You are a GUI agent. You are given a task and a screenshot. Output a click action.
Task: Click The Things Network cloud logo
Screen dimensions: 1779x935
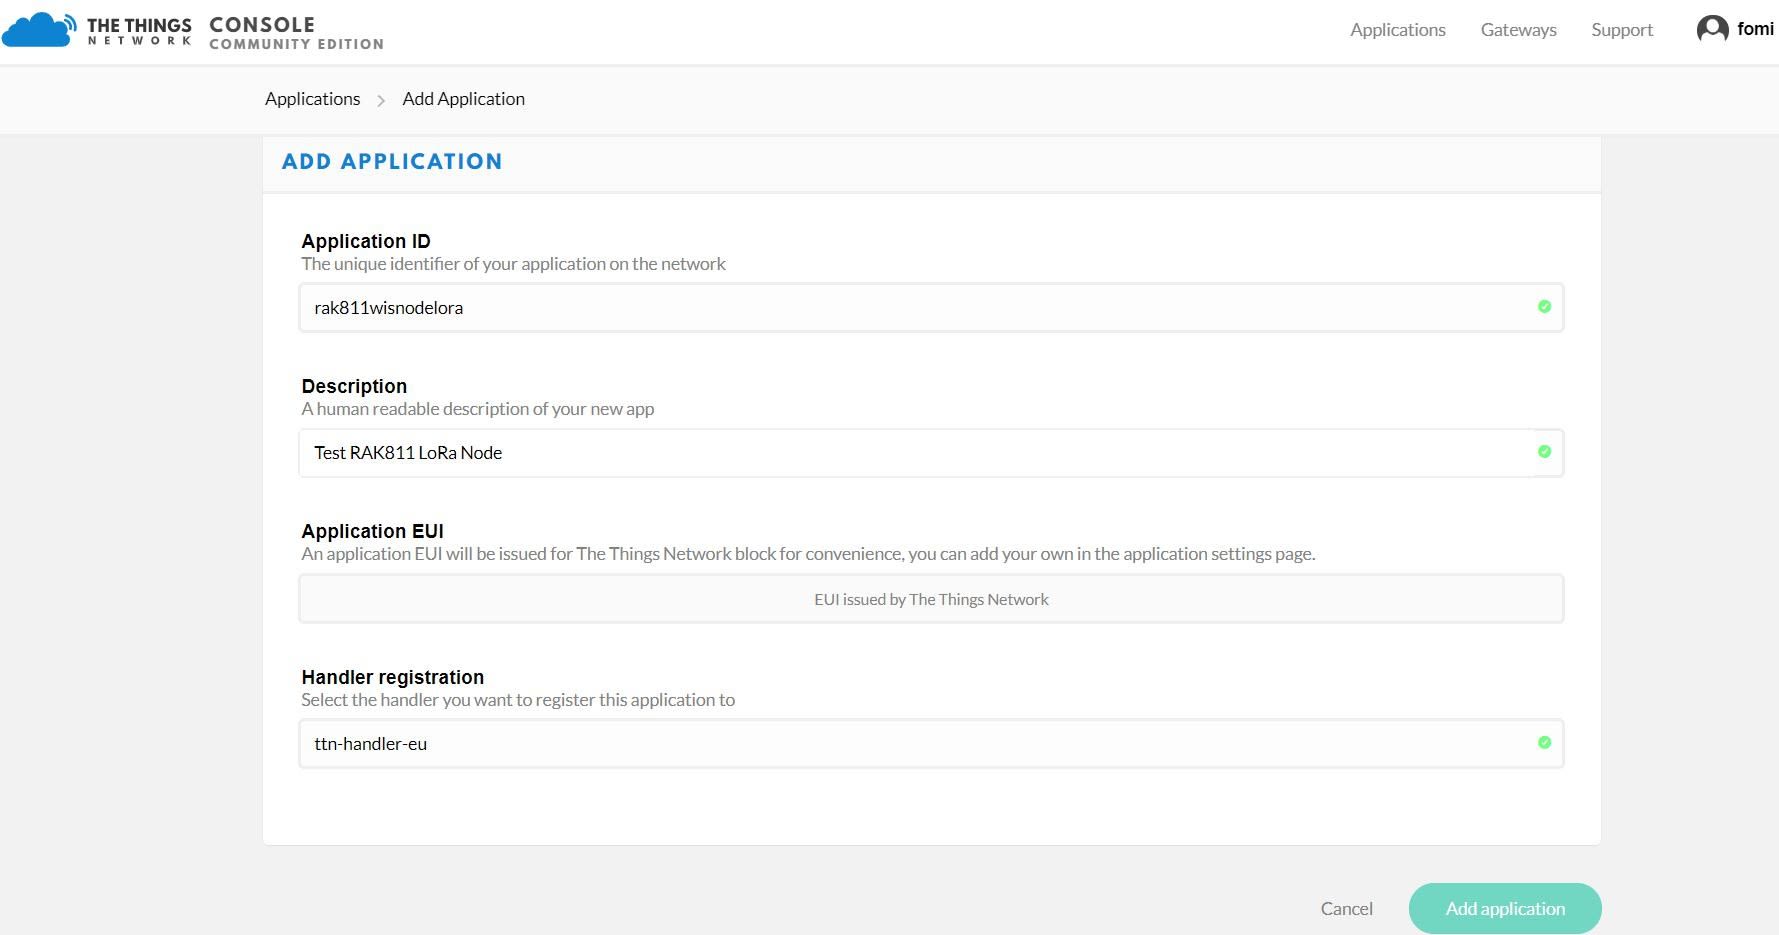39,29
